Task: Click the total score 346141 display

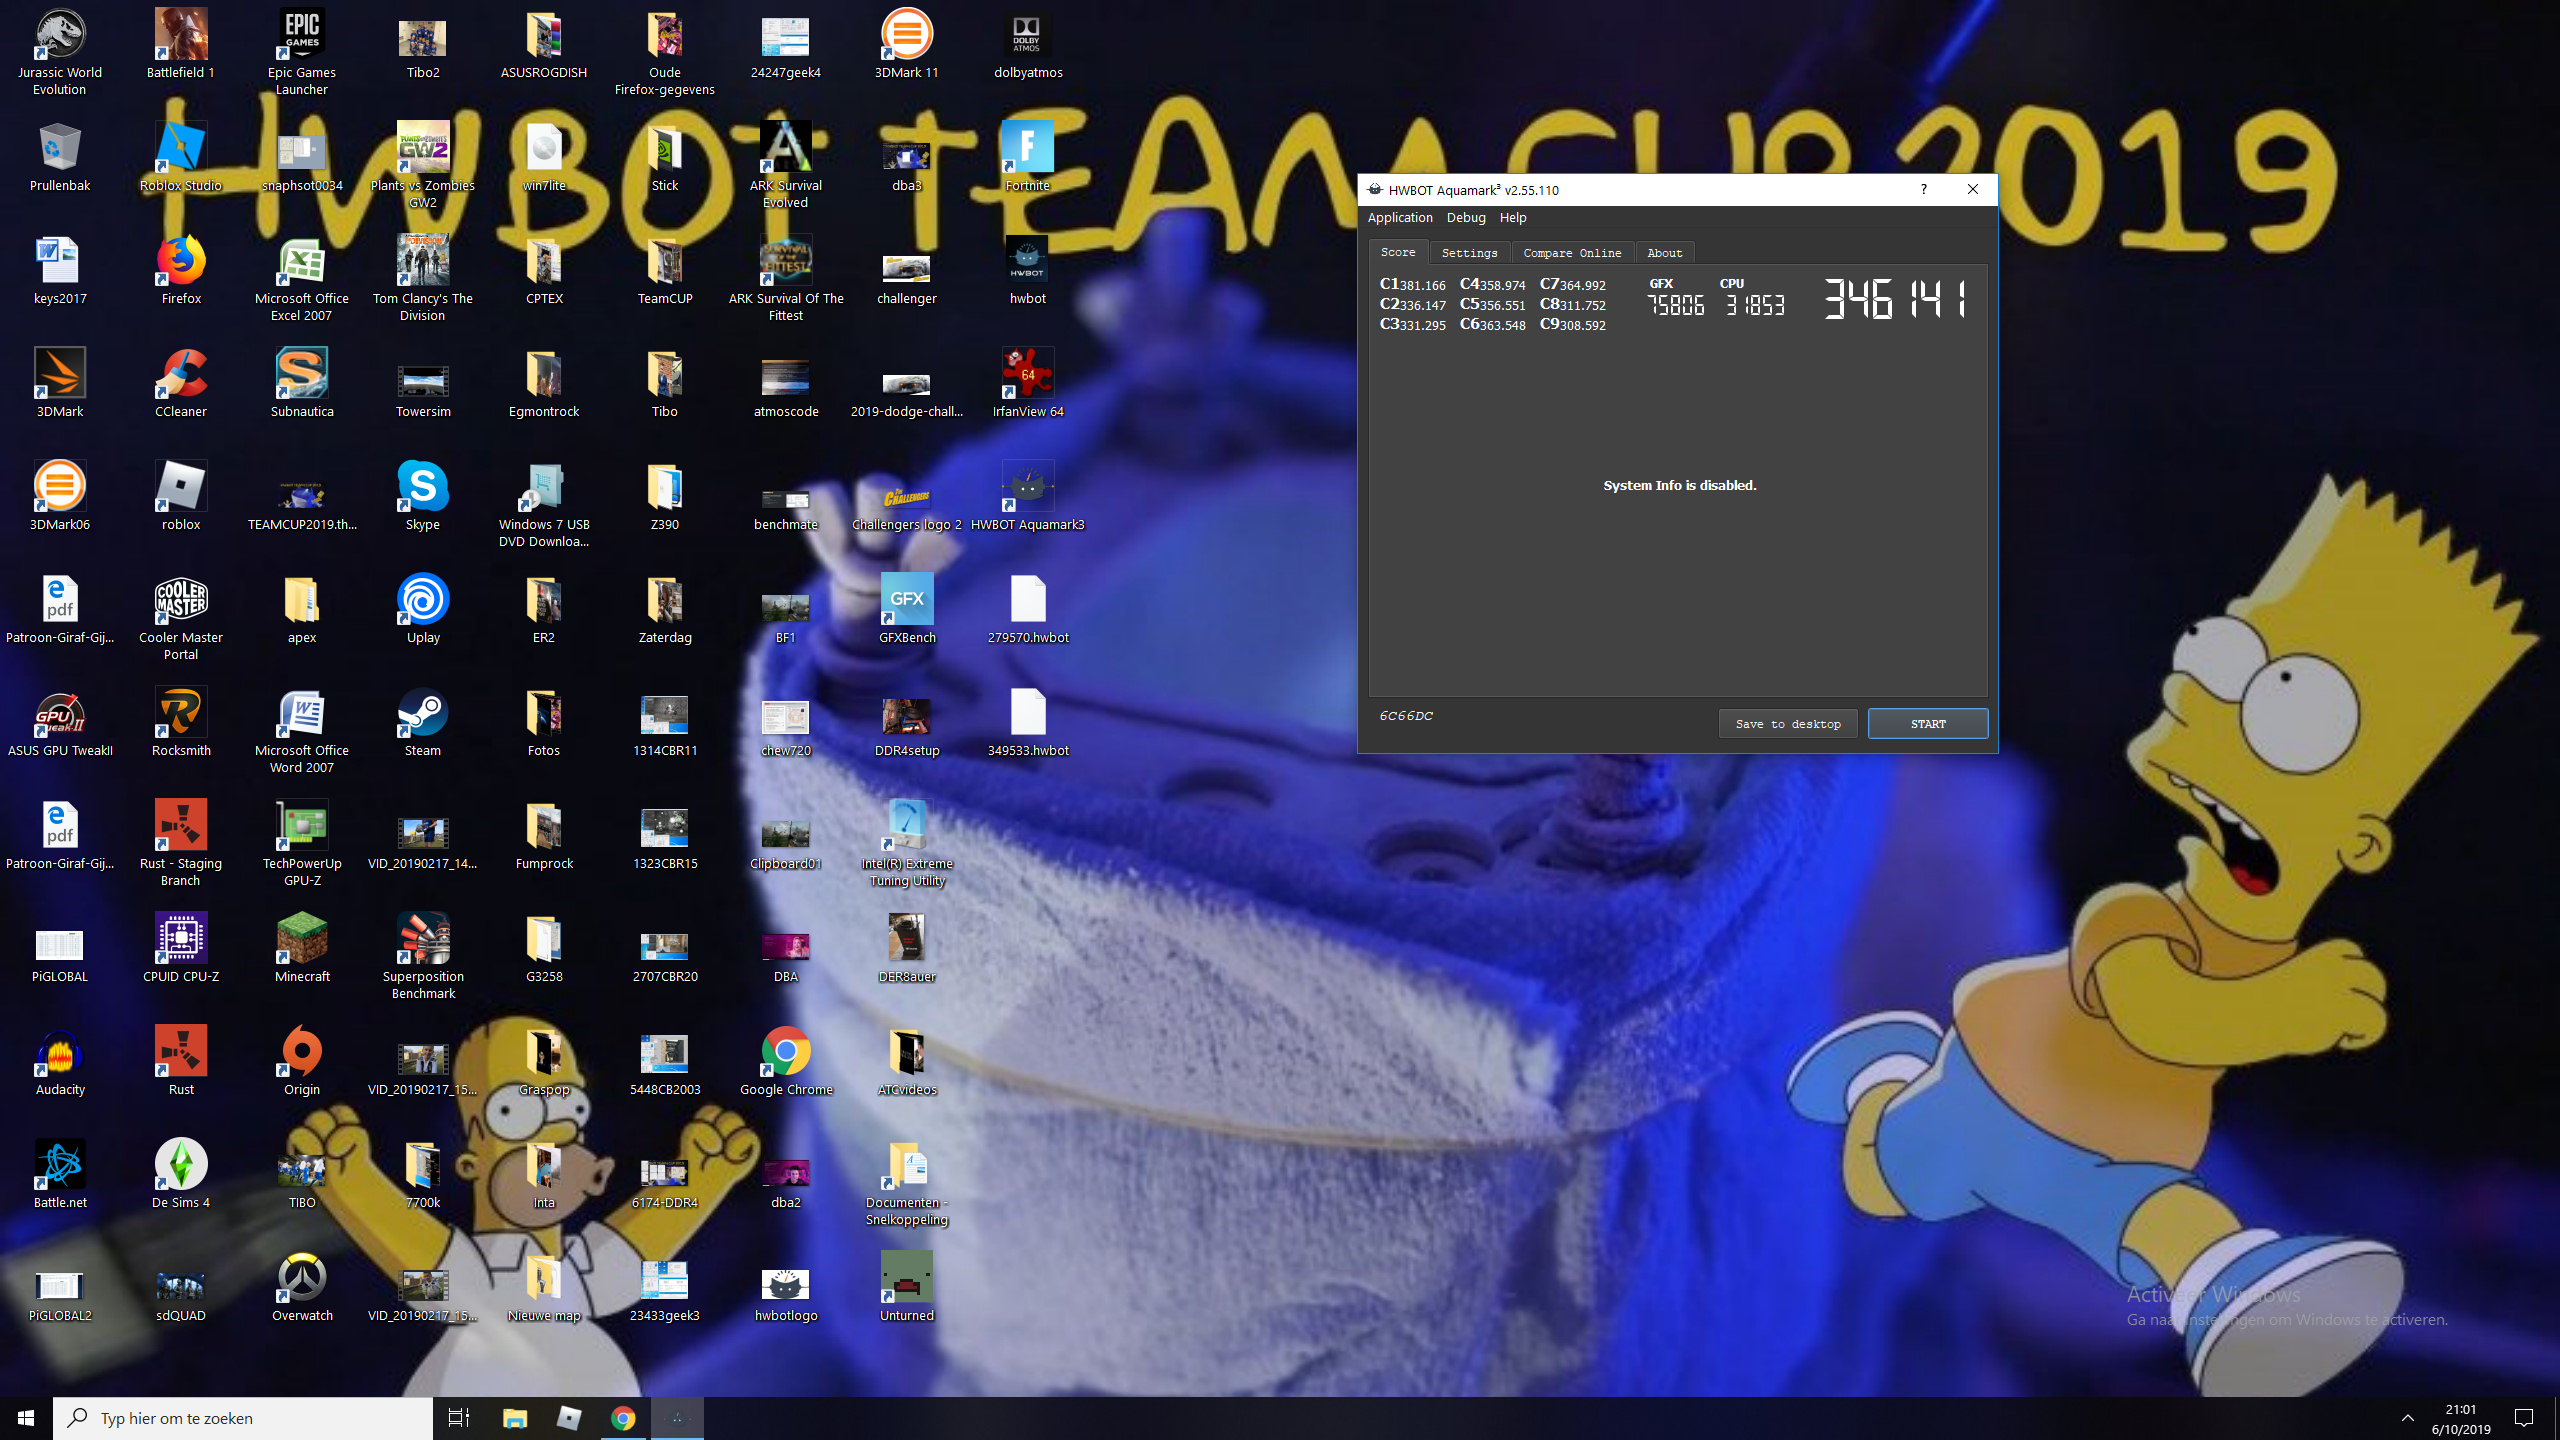Action: click(x=1895, y=299)
